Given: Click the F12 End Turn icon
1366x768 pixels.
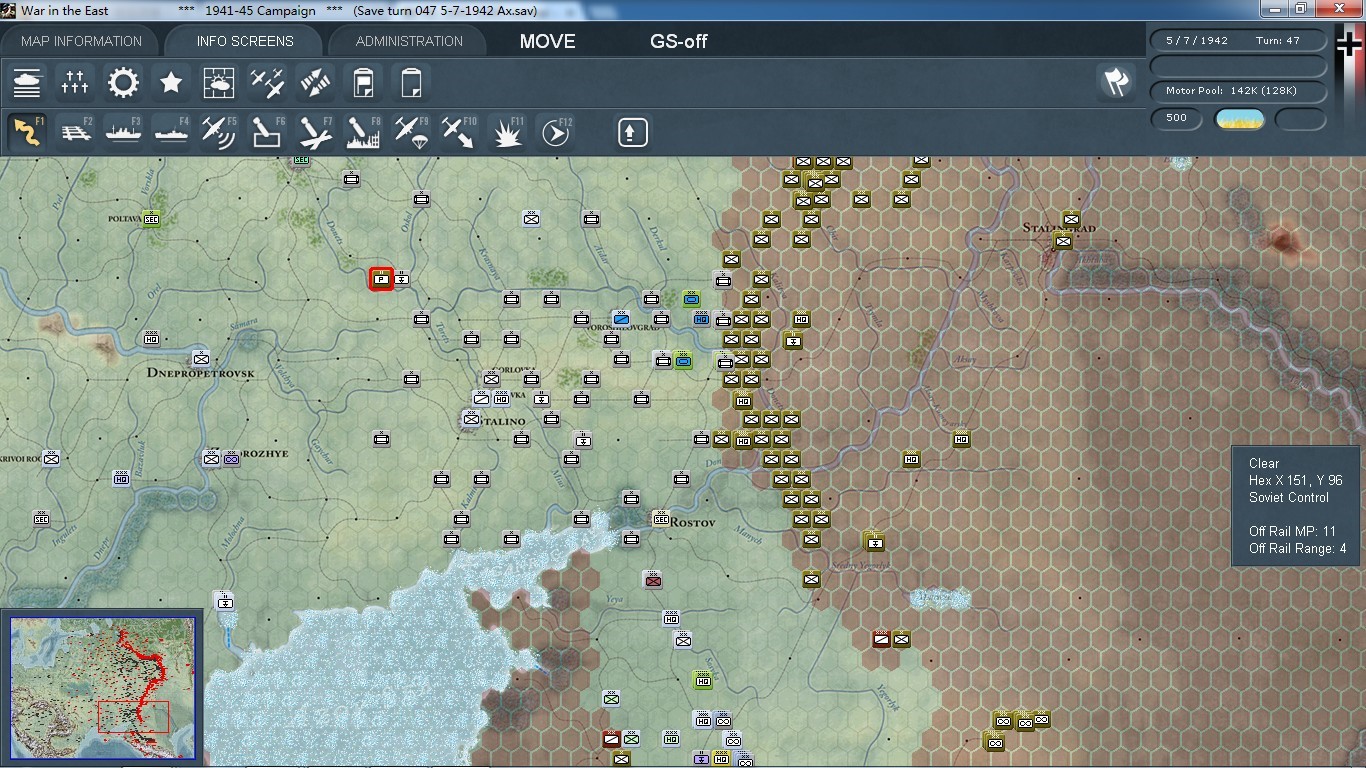Looking at the screenshot, I should [x=555, y=132].
